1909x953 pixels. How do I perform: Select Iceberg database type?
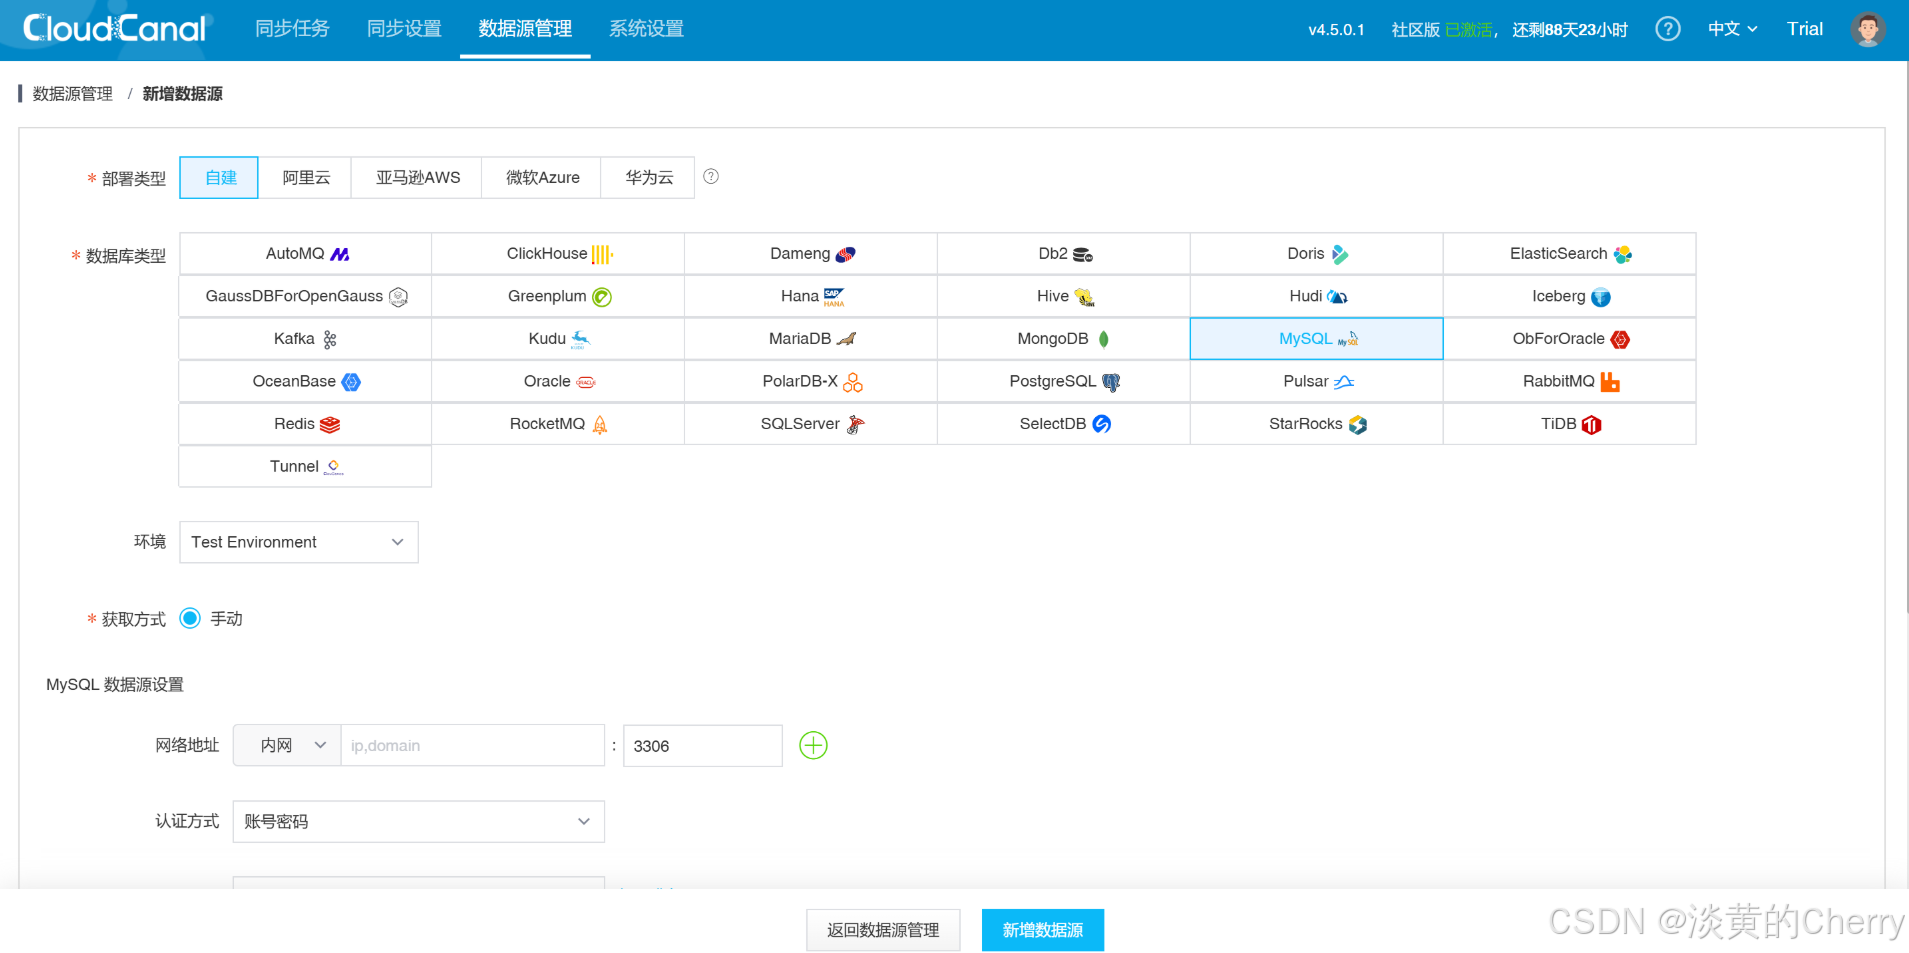[x=1570, y=297]
